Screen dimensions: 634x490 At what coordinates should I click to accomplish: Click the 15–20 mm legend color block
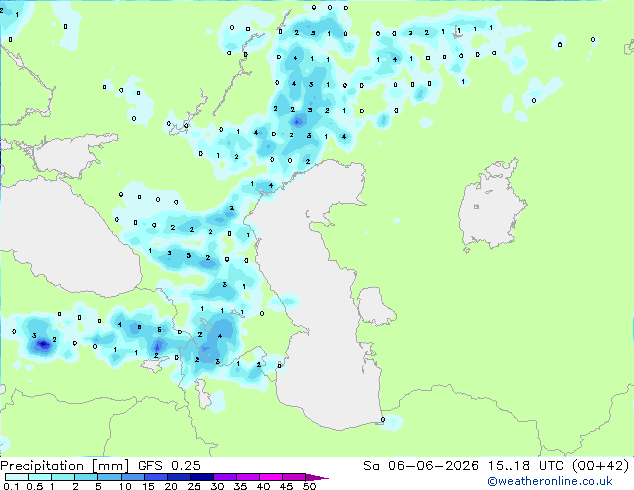[x=155, y=477]
